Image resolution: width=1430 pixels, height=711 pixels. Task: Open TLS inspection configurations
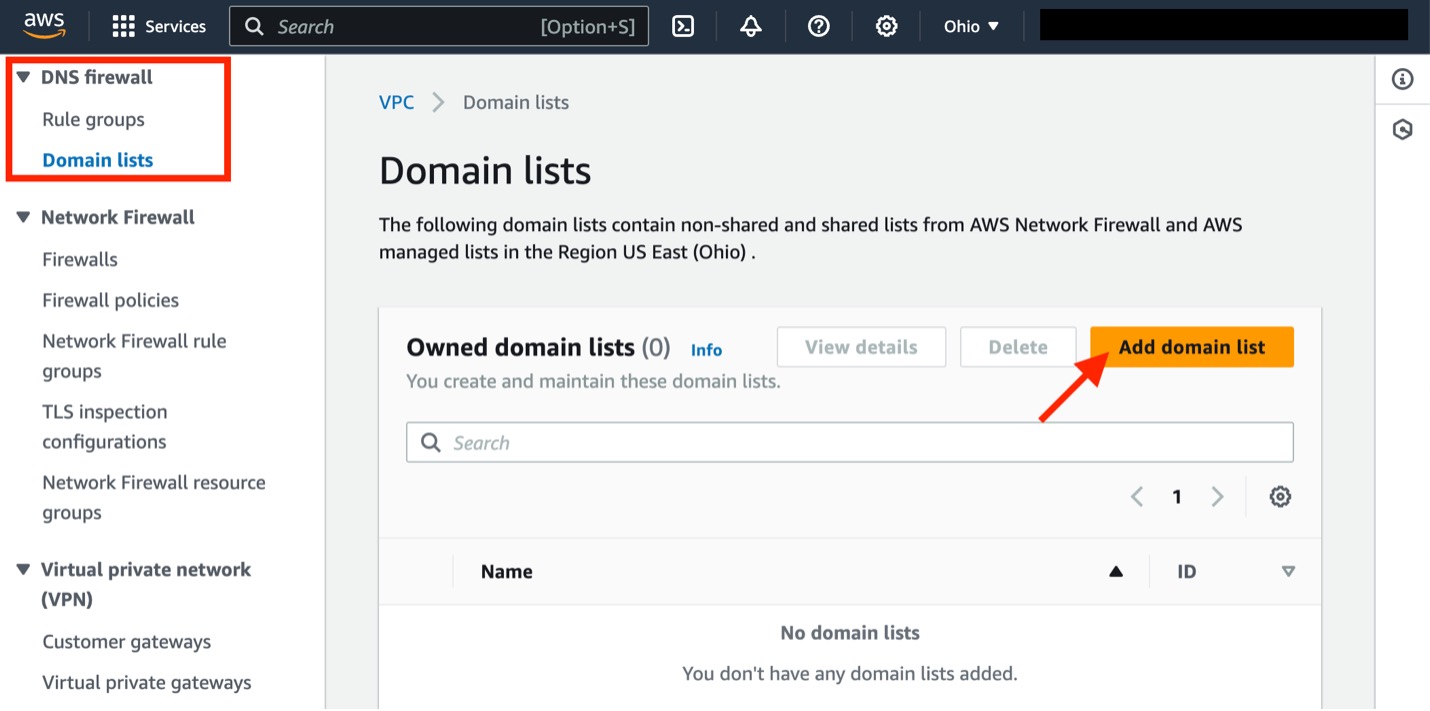(105, 427)
